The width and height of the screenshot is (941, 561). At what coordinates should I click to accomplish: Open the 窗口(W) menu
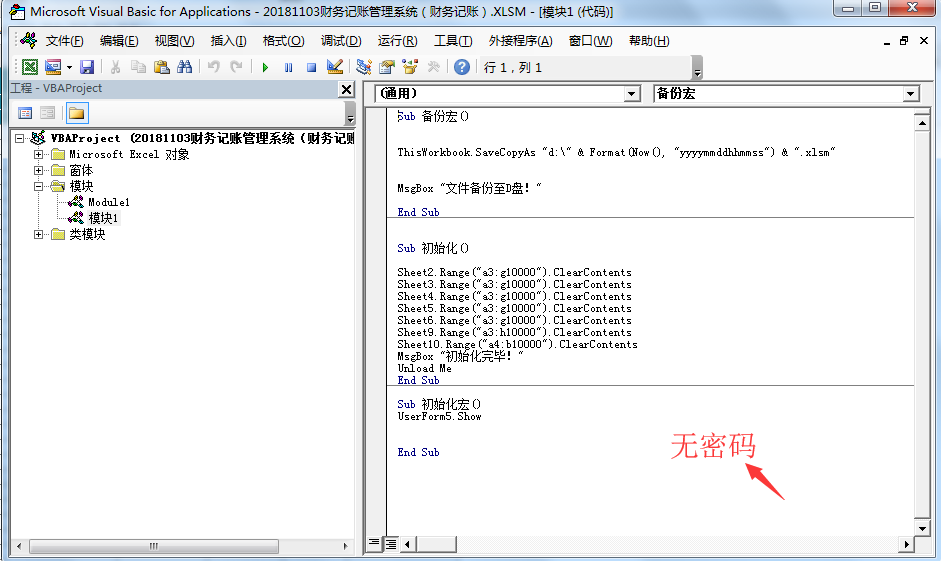[x=591, y=41]
